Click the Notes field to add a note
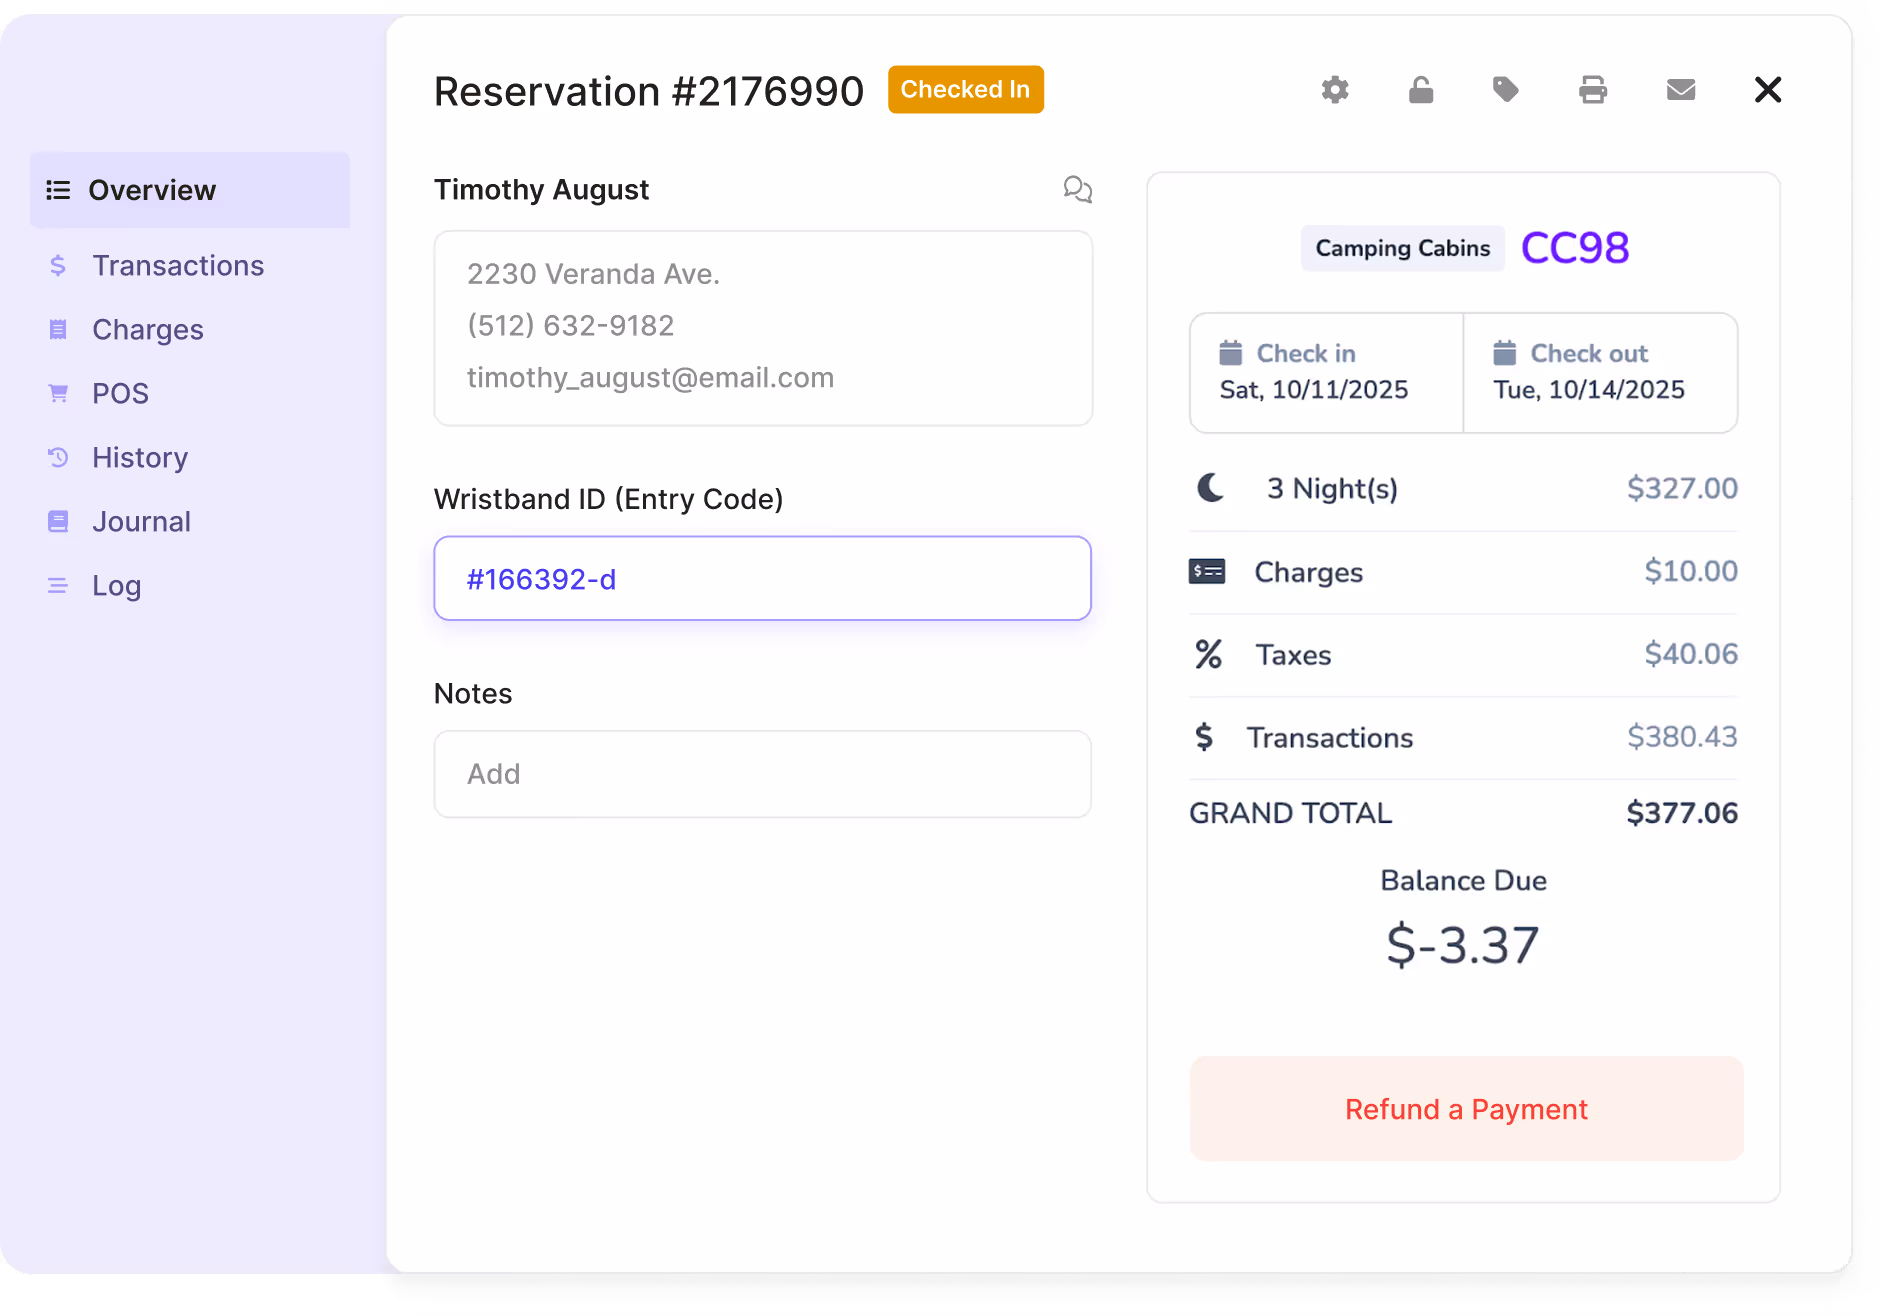Screen dimensions: 1881x1316 (762, 774)
